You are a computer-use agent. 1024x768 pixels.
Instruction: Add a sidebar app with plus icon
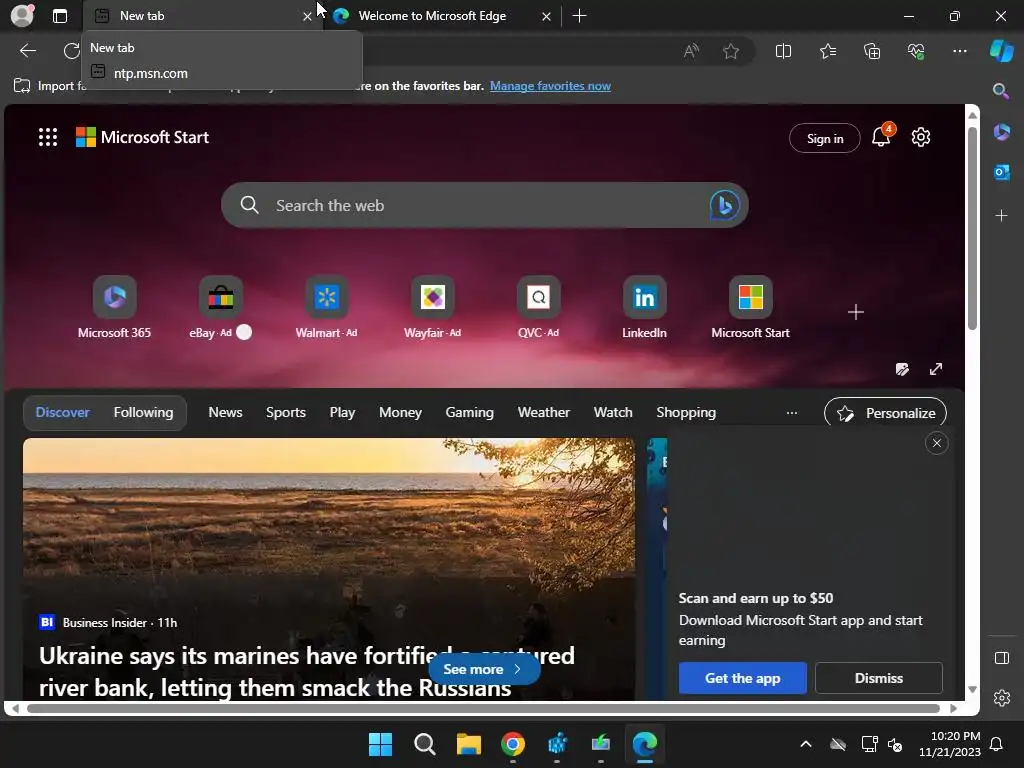(x=1001, y=215)
